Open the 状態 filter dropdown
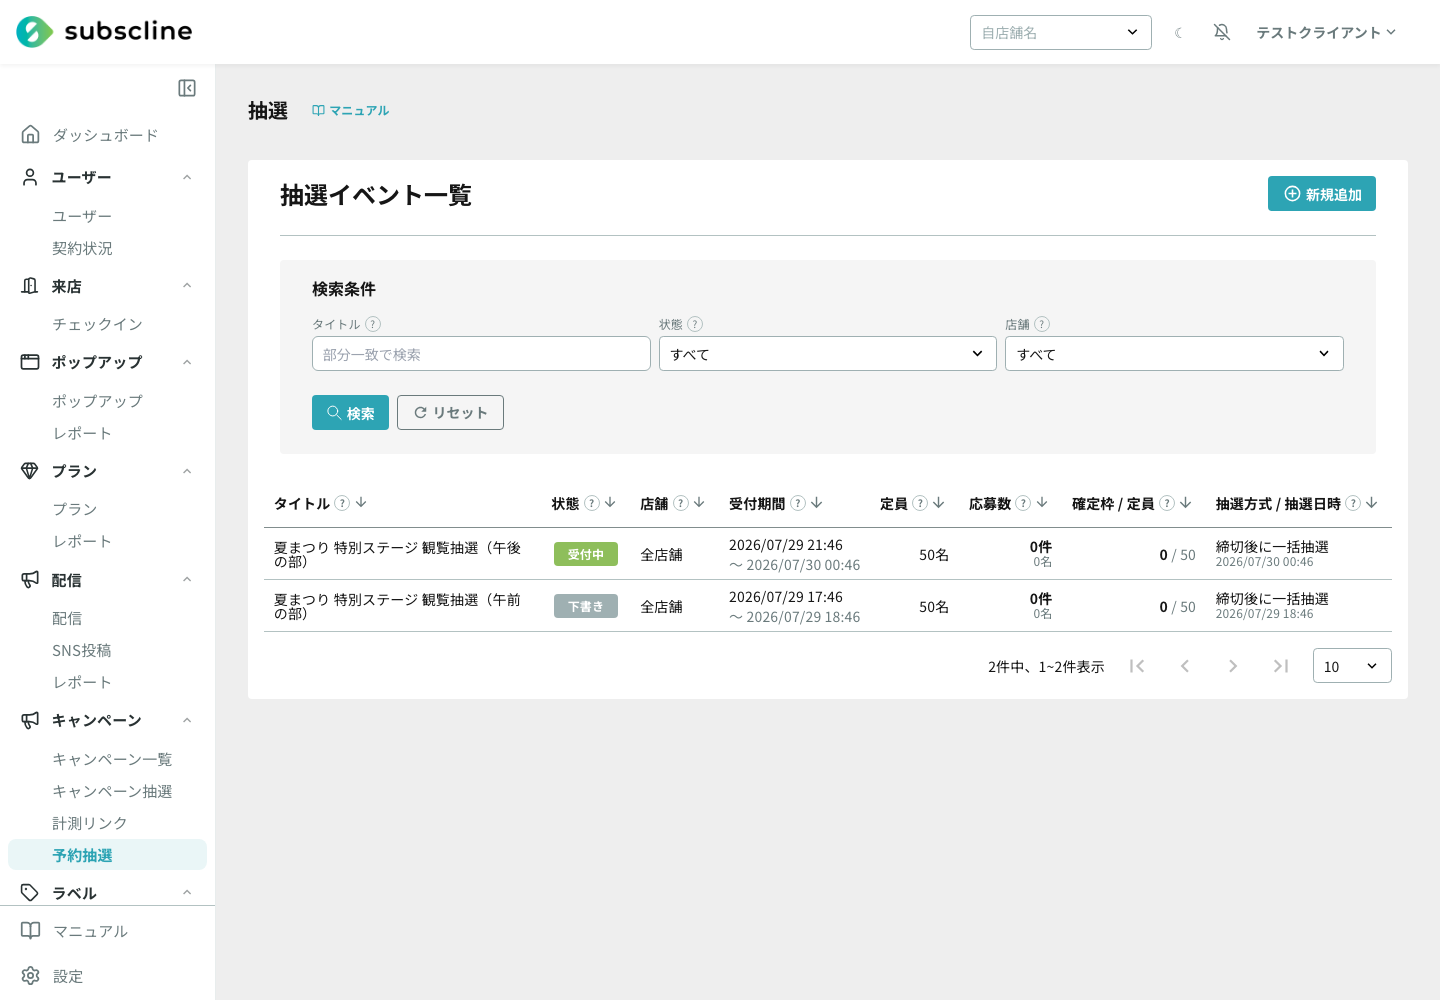Image resolution: width=1440 pixels, height=1000 pixels. click(828, 354)
